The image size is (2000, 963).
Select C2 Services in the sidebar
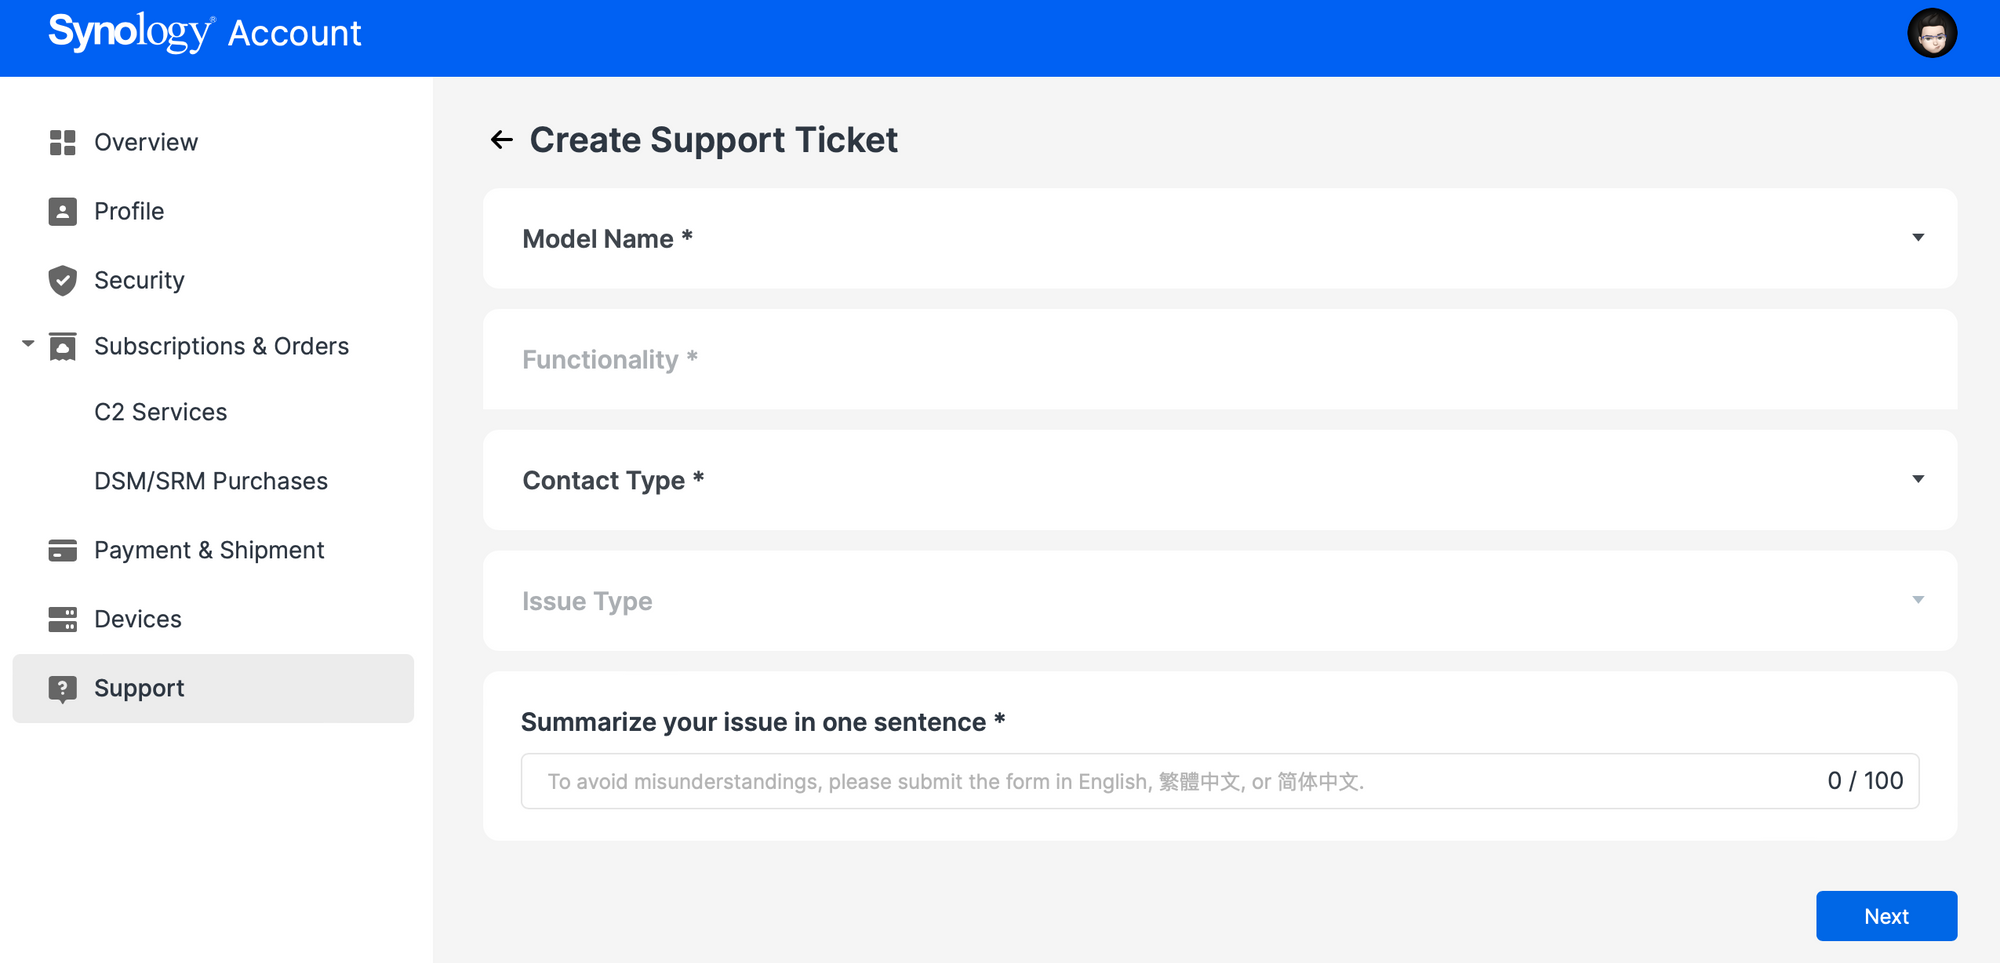tap(161, 412)
